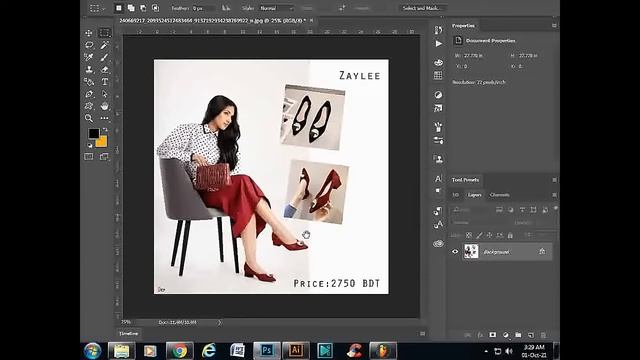Viewport: 640px width, 360px height.
Task: Click the Background layer thumbnail
Action: click(x=471, y=251)
